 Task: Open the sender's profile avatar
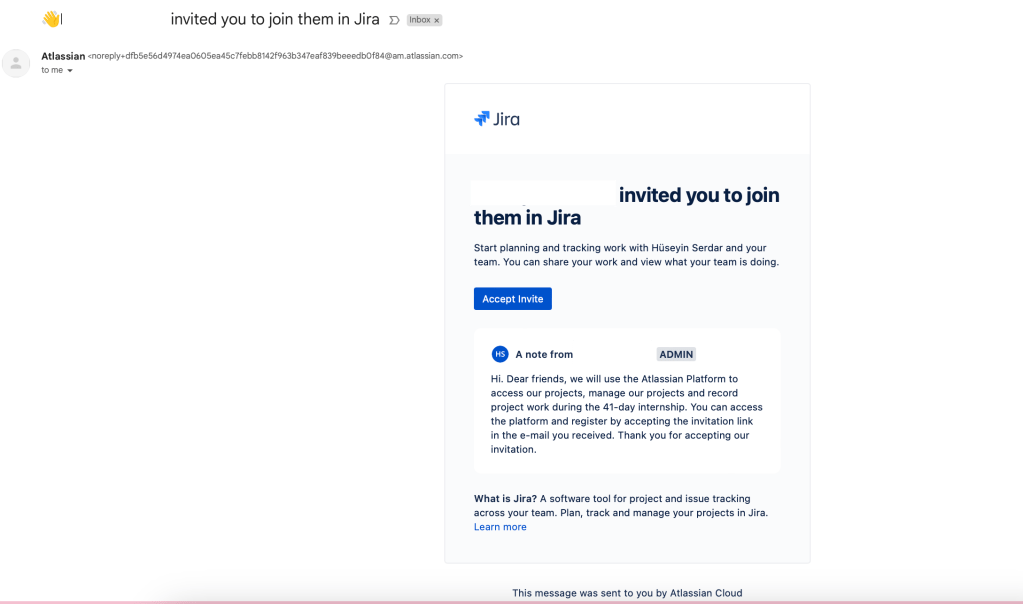point(16,63)
